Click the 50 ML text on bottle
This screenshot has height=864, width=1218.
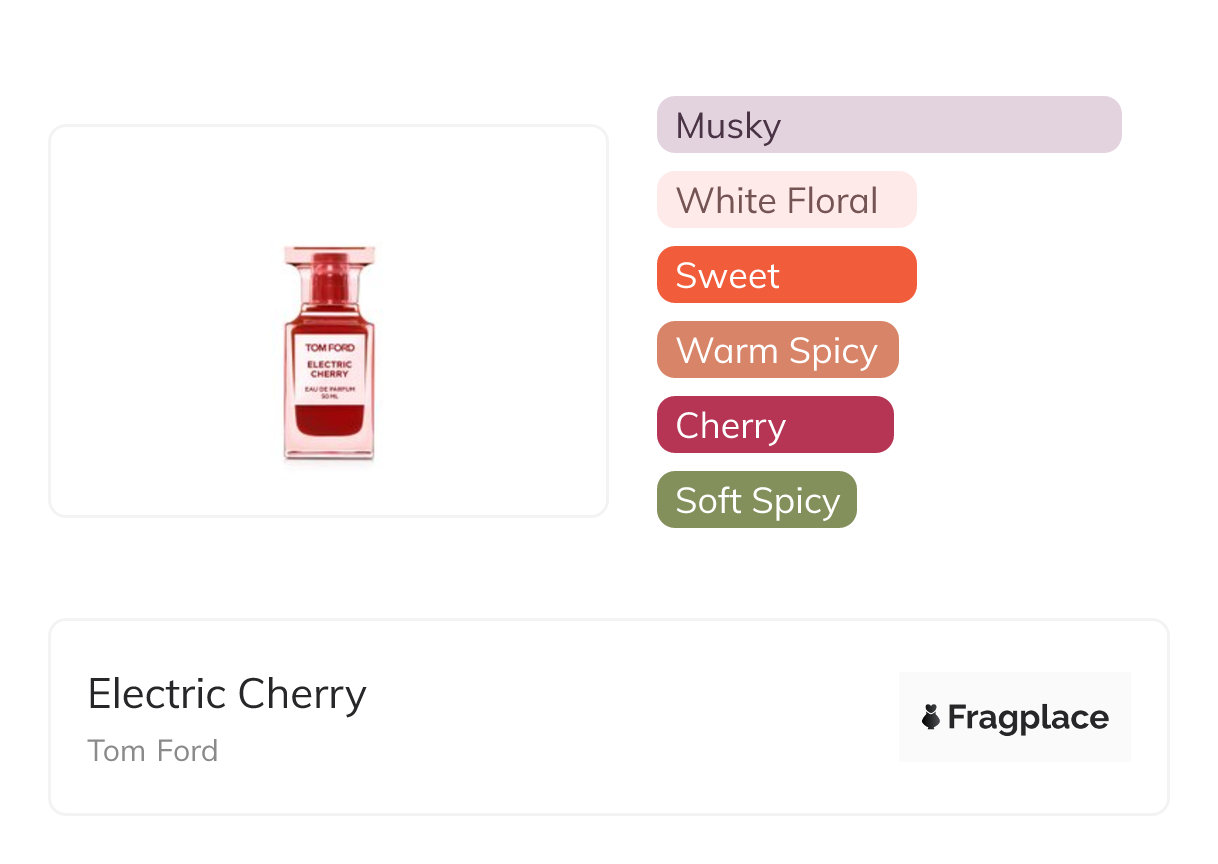[329, 397]
